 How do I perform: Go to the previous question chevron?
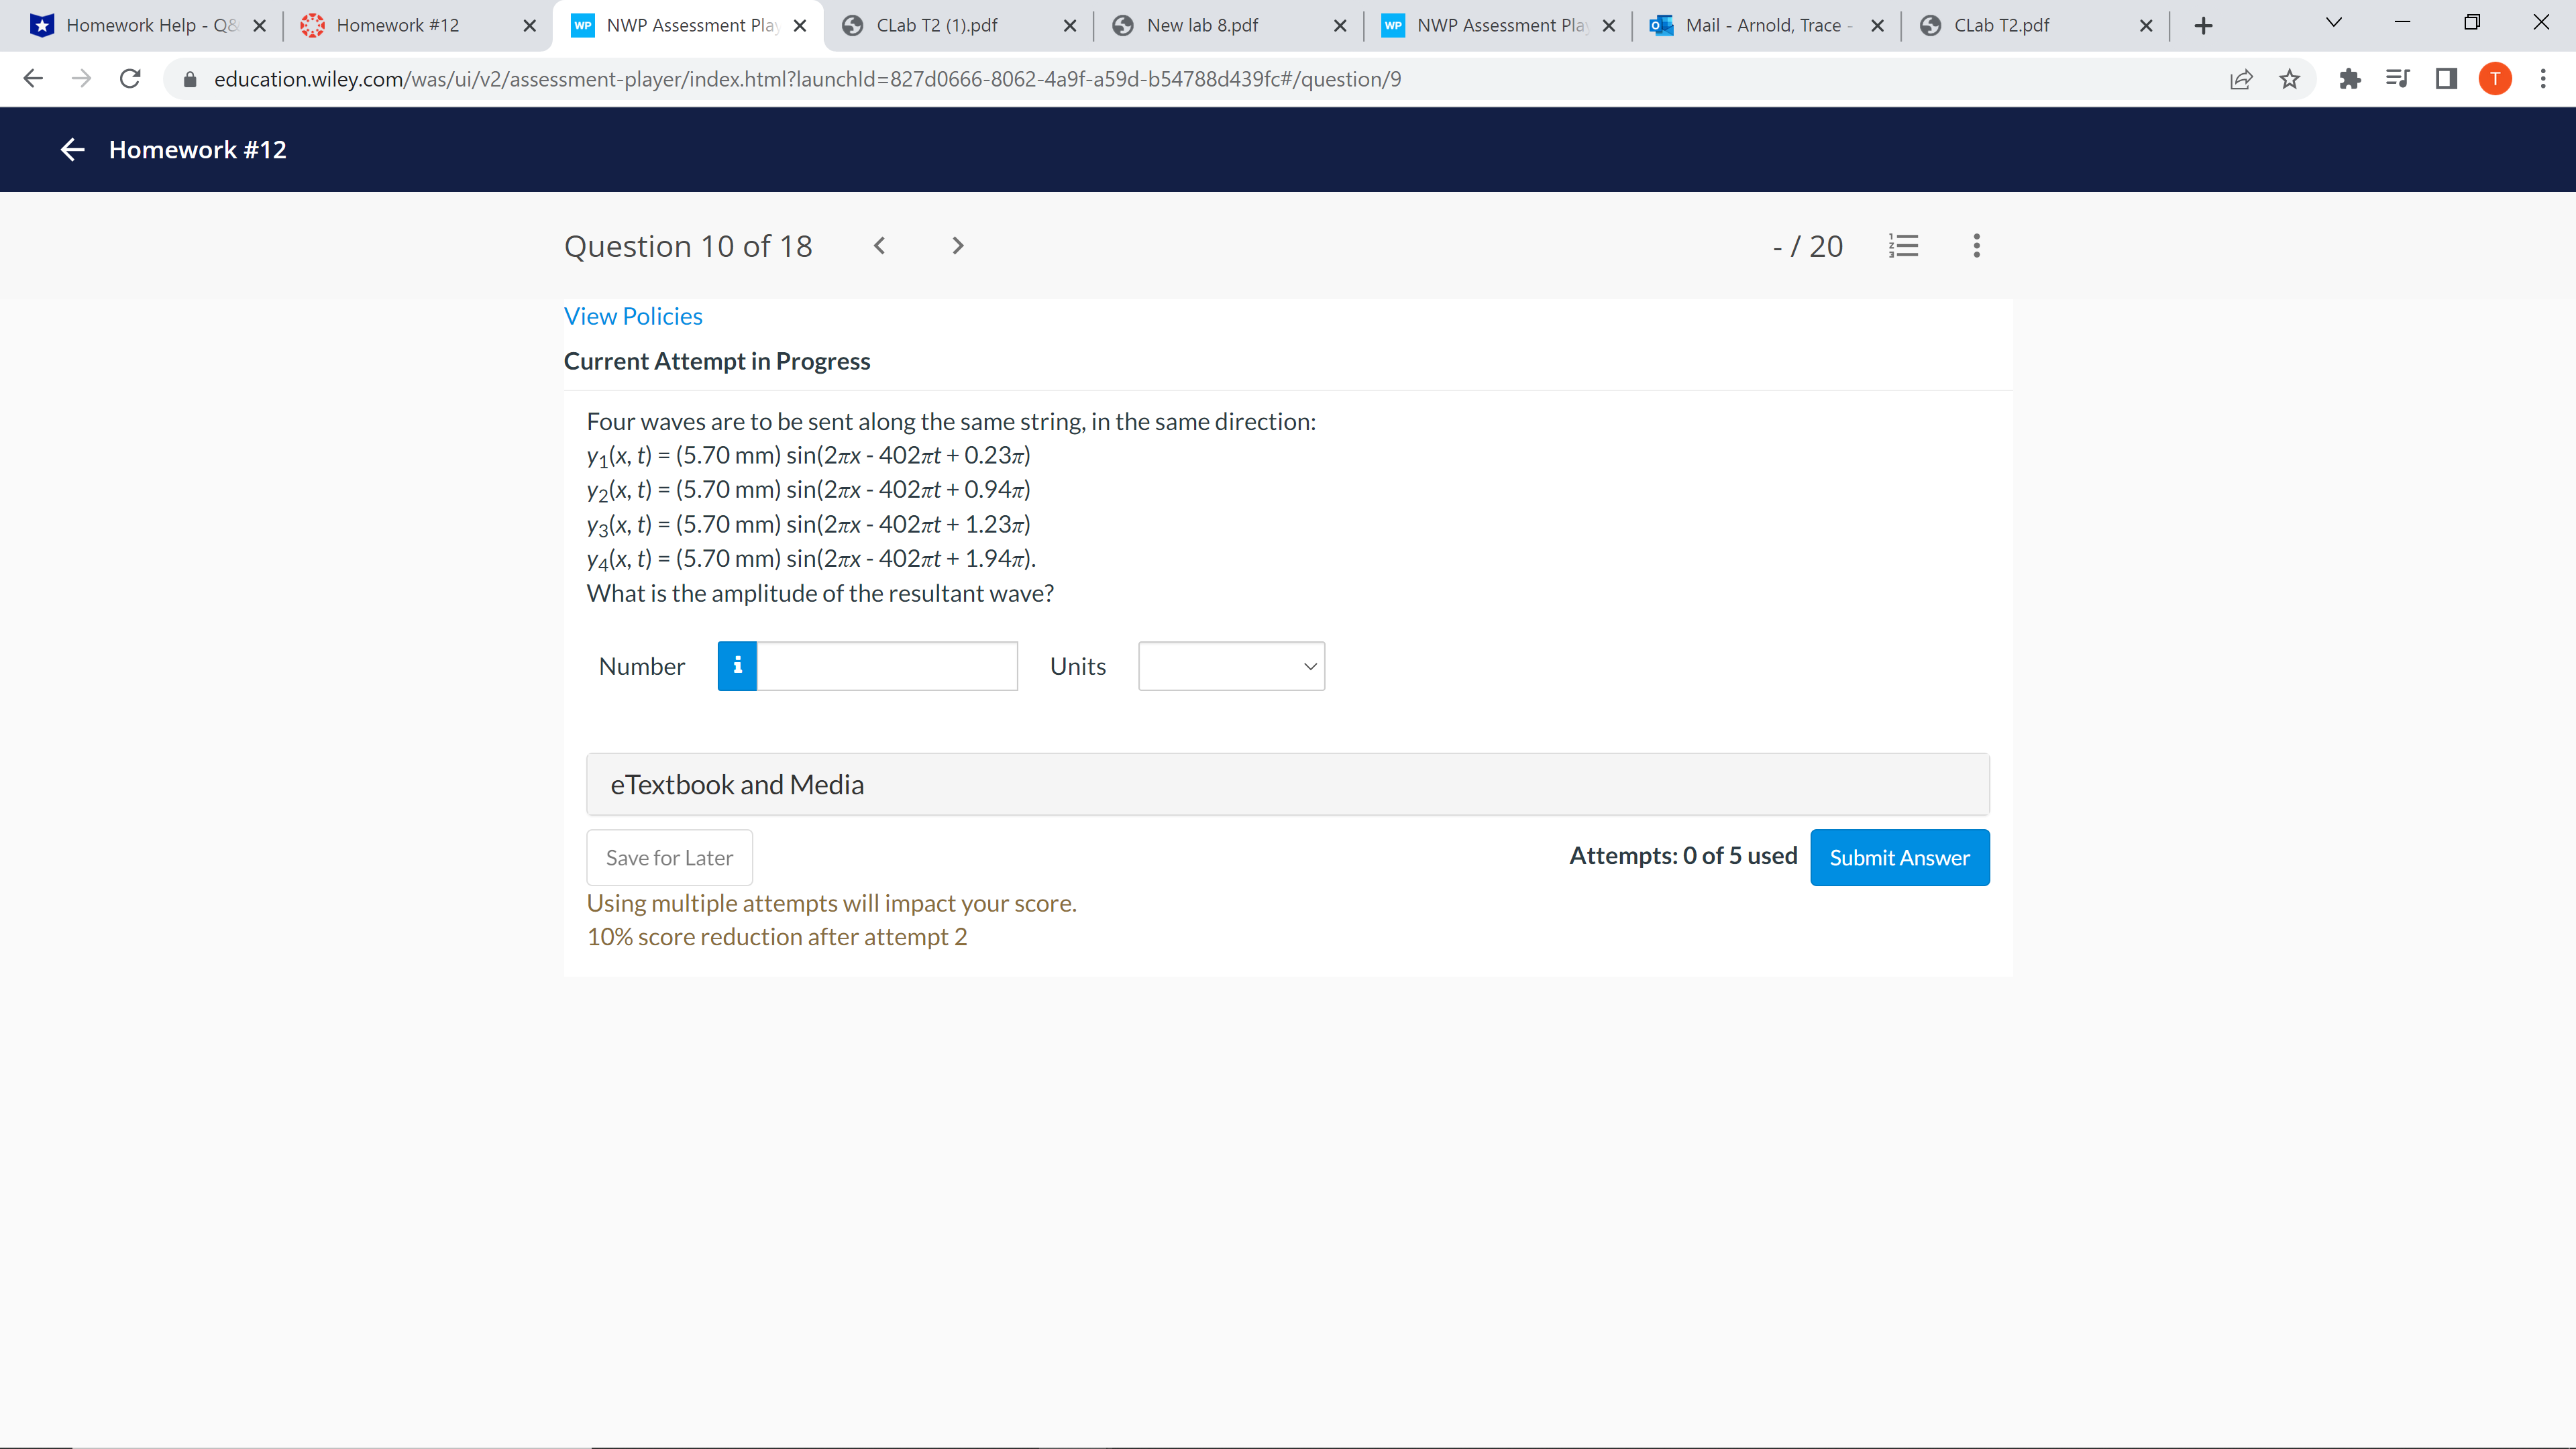coord(879,246)
